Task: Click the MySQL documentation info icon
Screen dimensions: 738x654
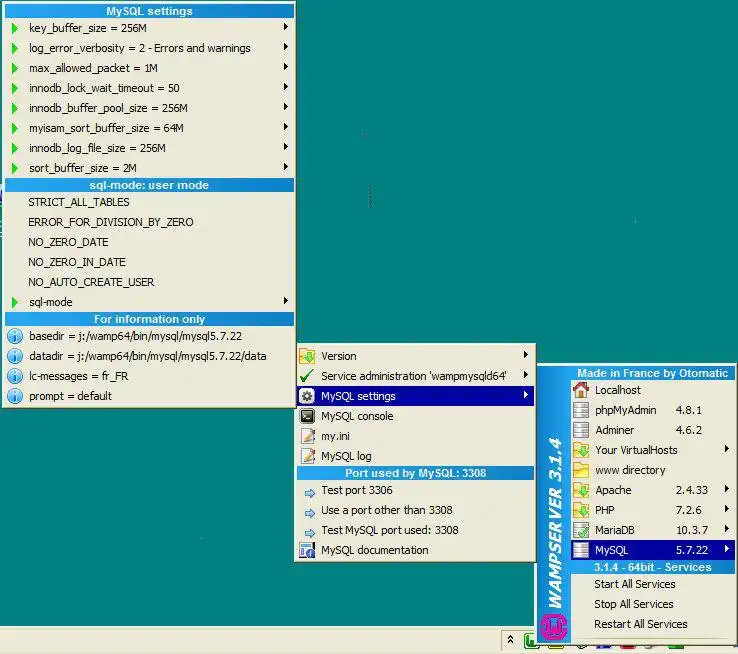Action: point(307,550)
